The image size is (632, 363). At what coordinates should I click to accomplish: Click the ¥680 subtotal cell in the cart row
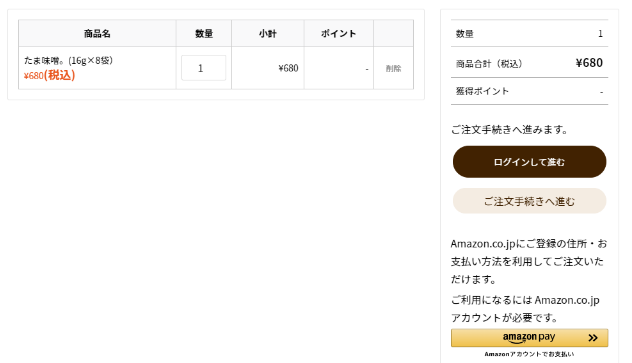pyautogui.click(x=288, y=68)
